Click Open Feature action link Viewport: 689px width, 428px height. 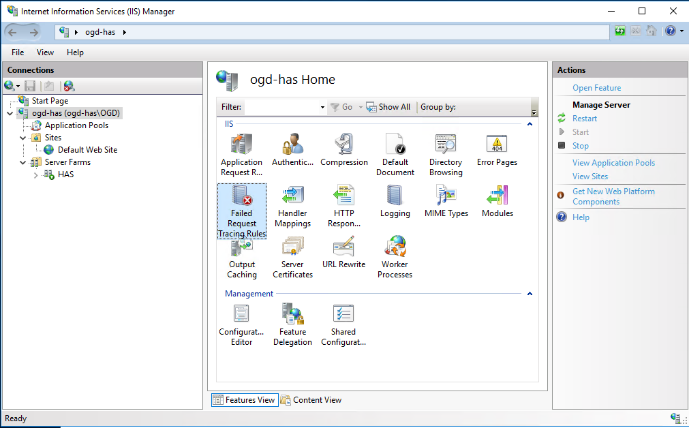click(596, 88)
